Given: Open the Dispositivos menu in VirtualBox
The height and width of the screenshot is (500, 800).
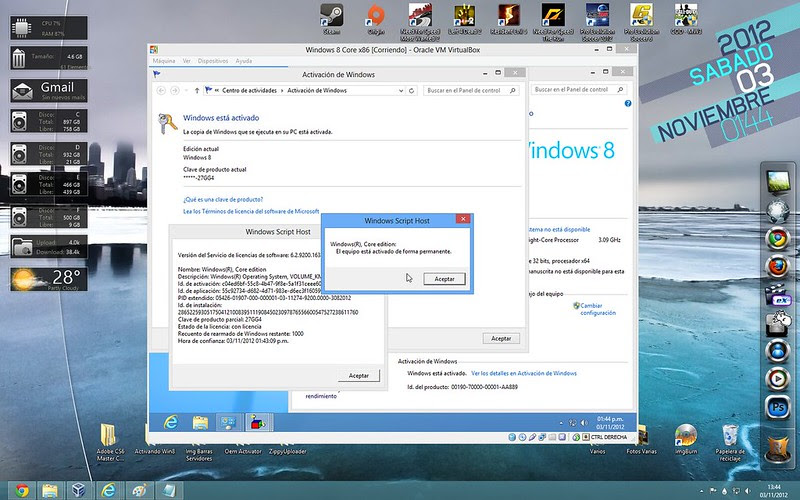Looking at the screenshot, I should 213,61.
